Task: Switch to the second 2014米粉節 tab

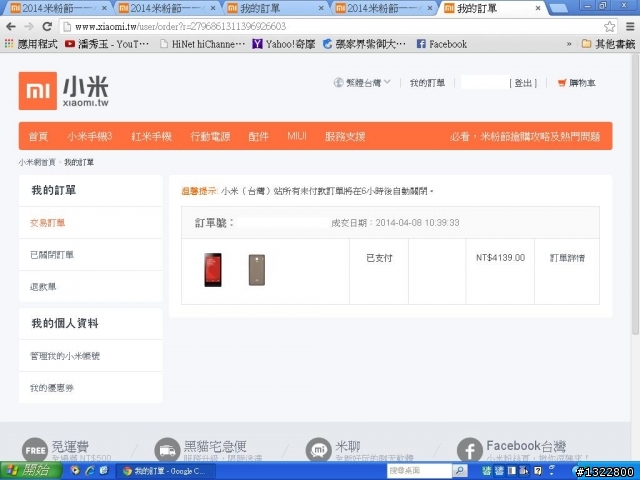Action: (168, 8)
